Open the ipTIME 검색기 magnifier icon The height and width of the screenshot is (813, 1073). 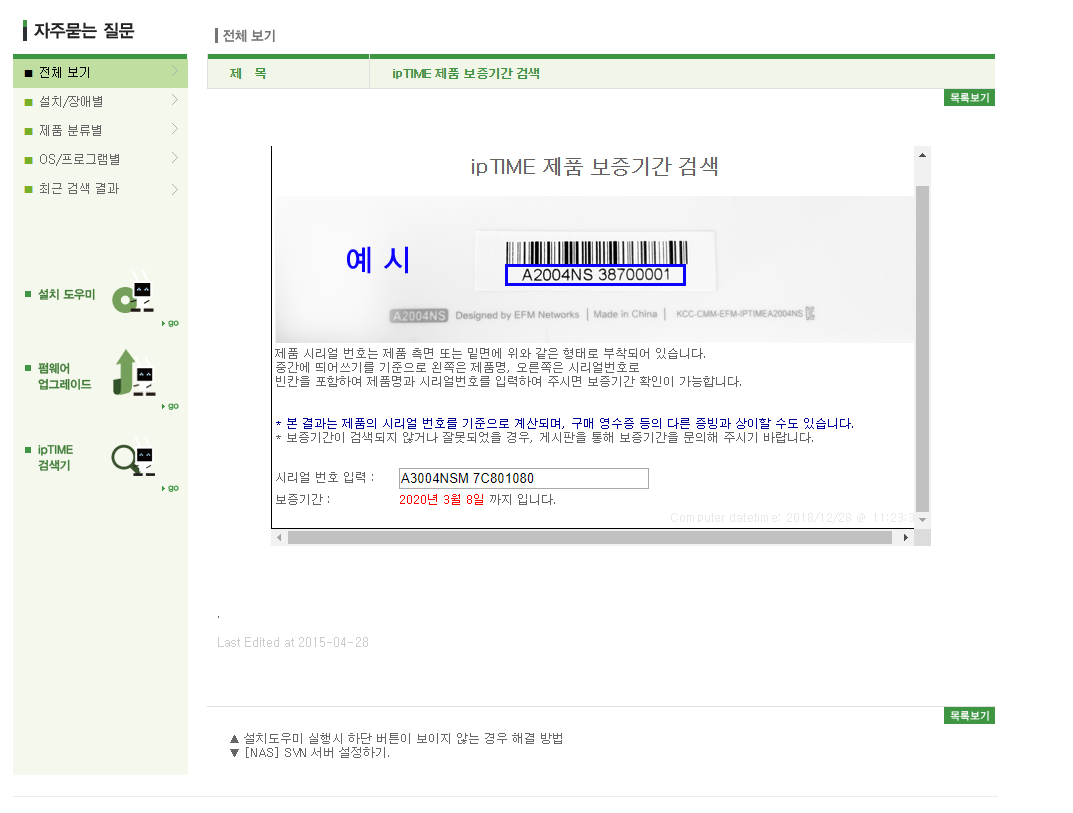(133, 459)
